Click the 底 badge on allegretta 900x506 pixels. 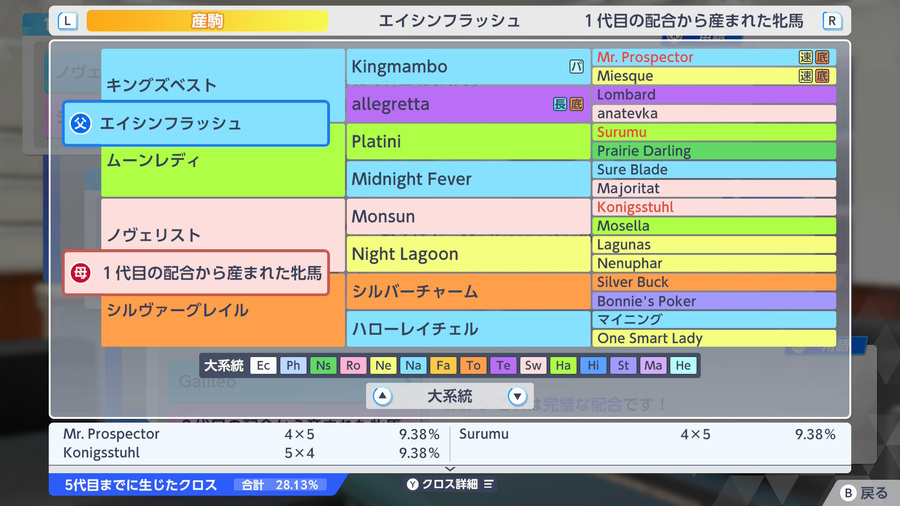[x=576, y=104]
